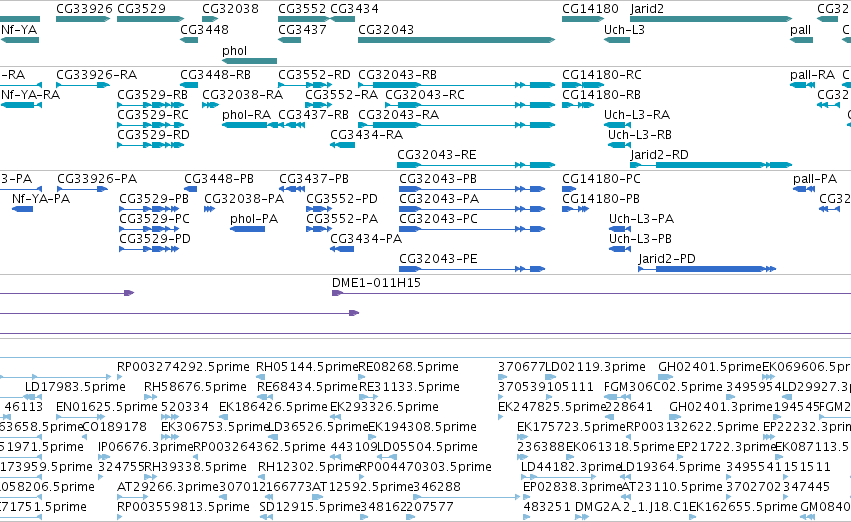This screenshot has width=851, height=522.
Task: Select transcript CG3529-RC
Action: click(x=153, y=114)
